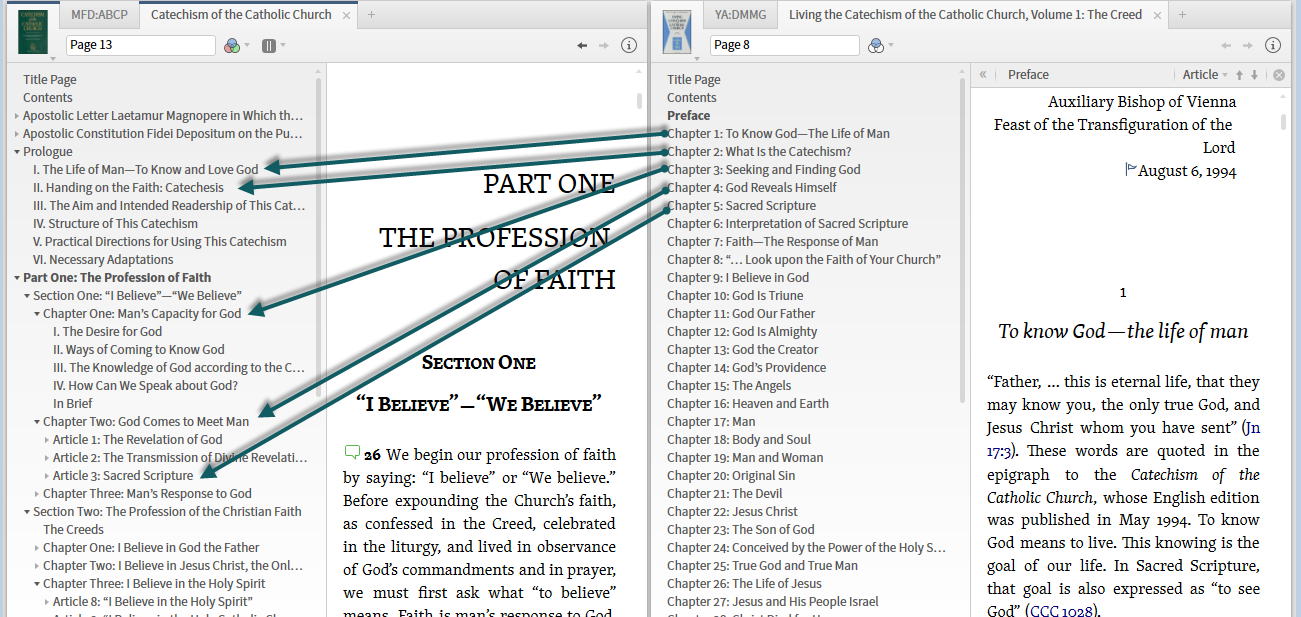Collapse Section Two: Profession of Christian Faith

27,512
